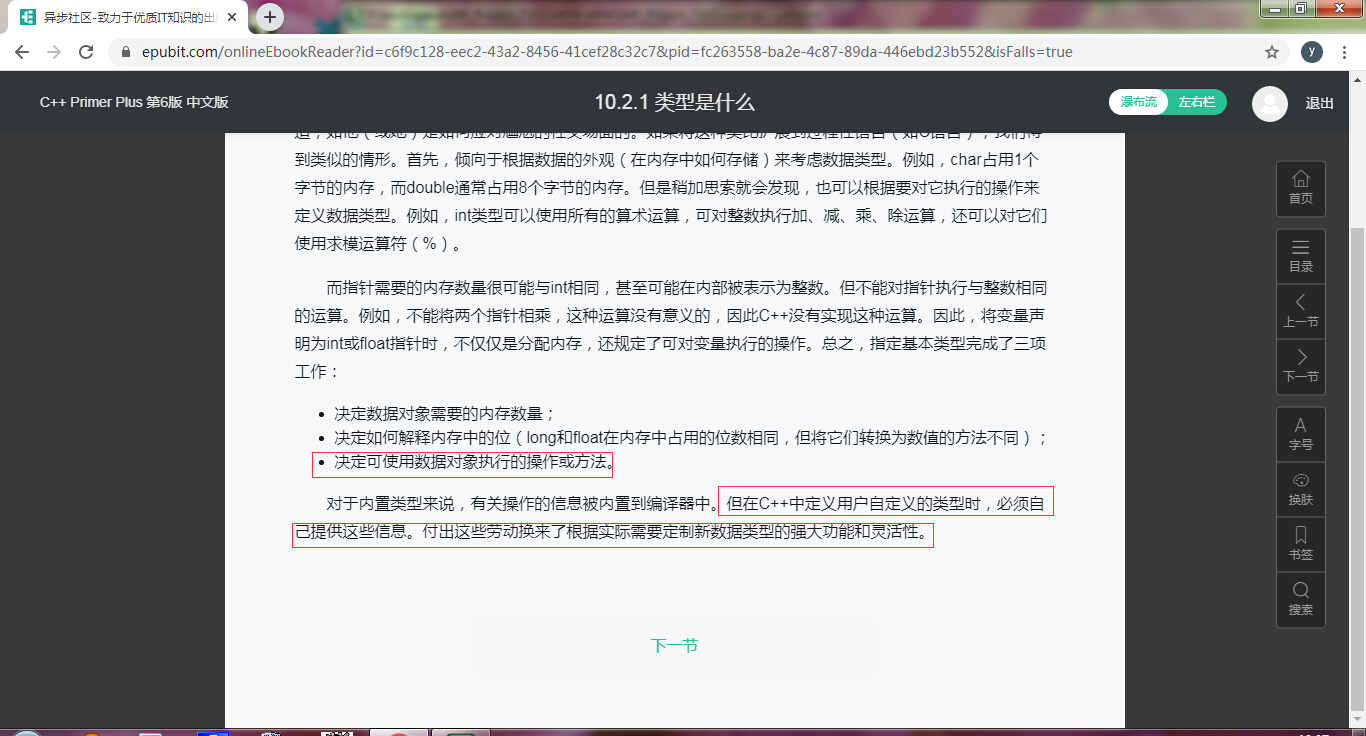This screenshot has height=736, width=1366.
Task: Click inside the browser address bar
Action: click(x=600, y=52)
